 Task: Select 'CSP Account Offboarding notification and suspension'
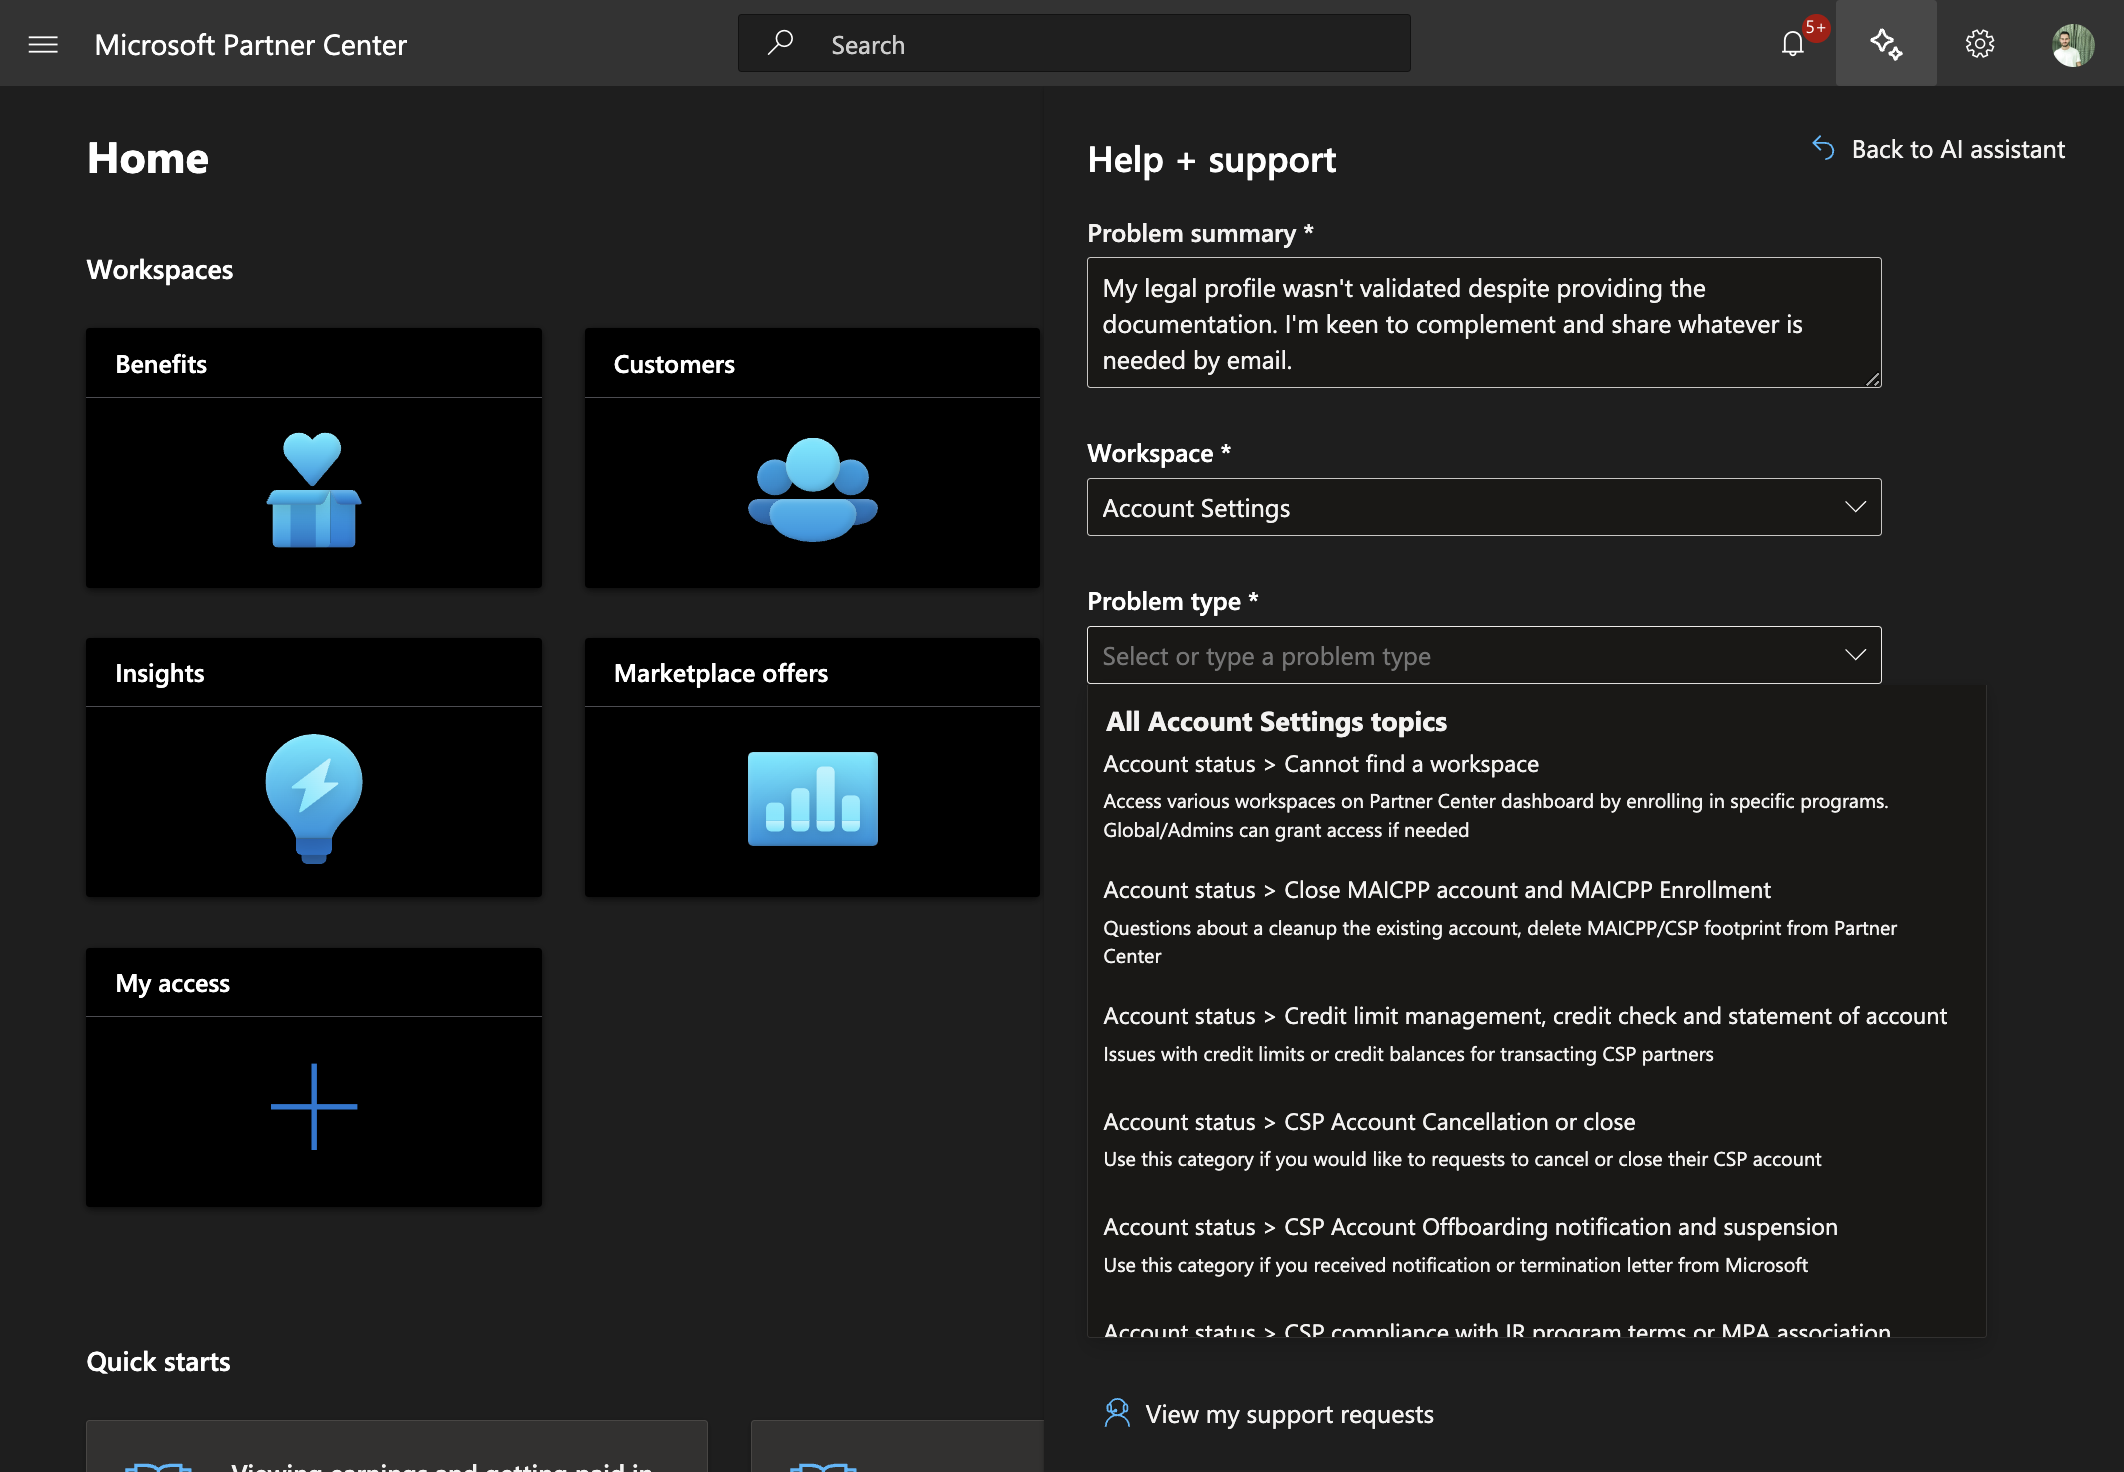pyautogui.click(x=1536, y=1245)
